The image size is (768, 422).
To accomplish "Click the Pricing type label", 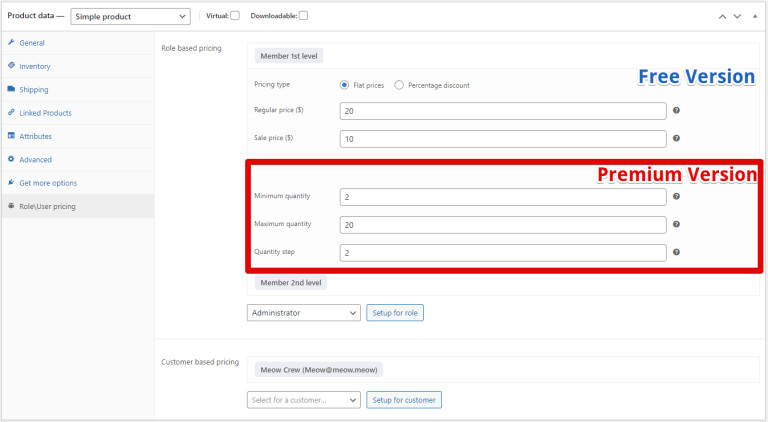I will point(272,84).
